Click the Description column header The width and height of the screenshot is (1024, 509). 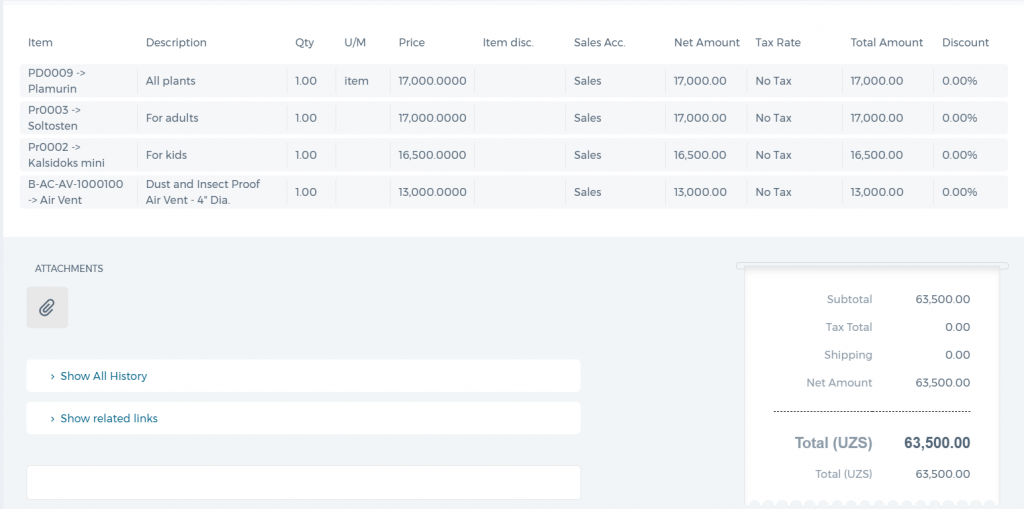tap(176, 42)
